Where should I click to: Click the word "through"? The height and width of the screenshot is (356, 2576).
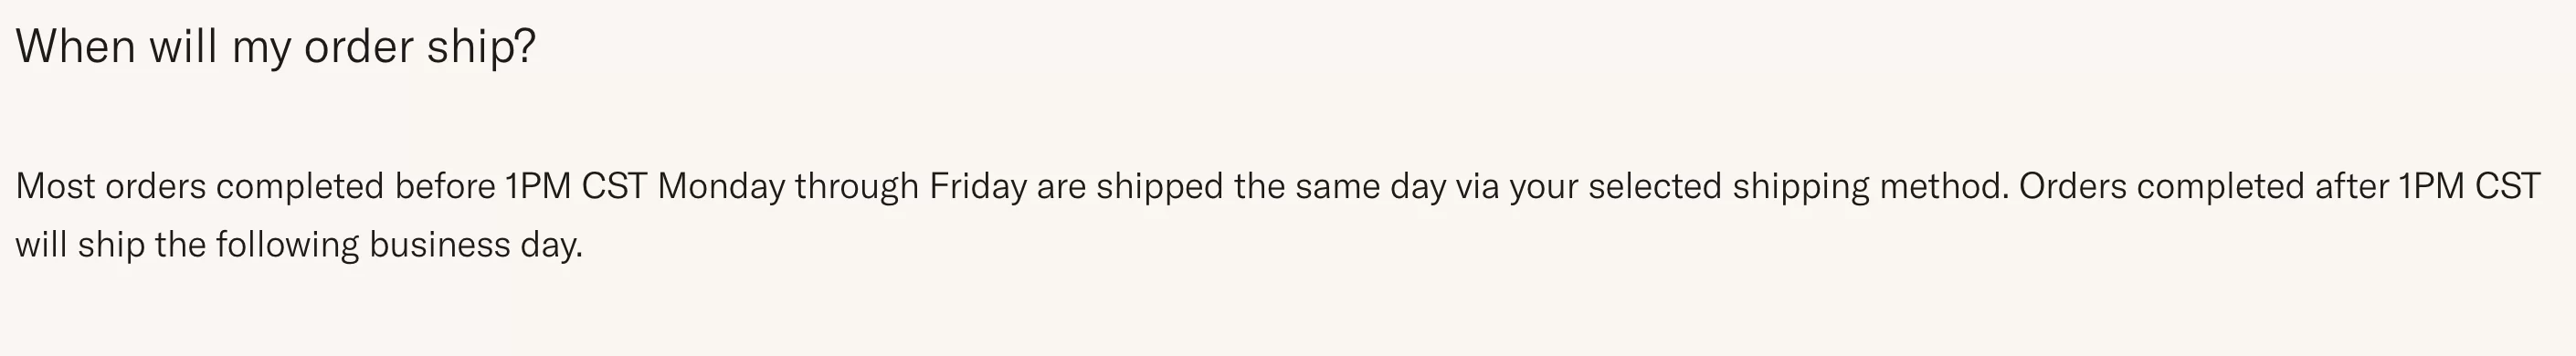click(x=857, y=187)
